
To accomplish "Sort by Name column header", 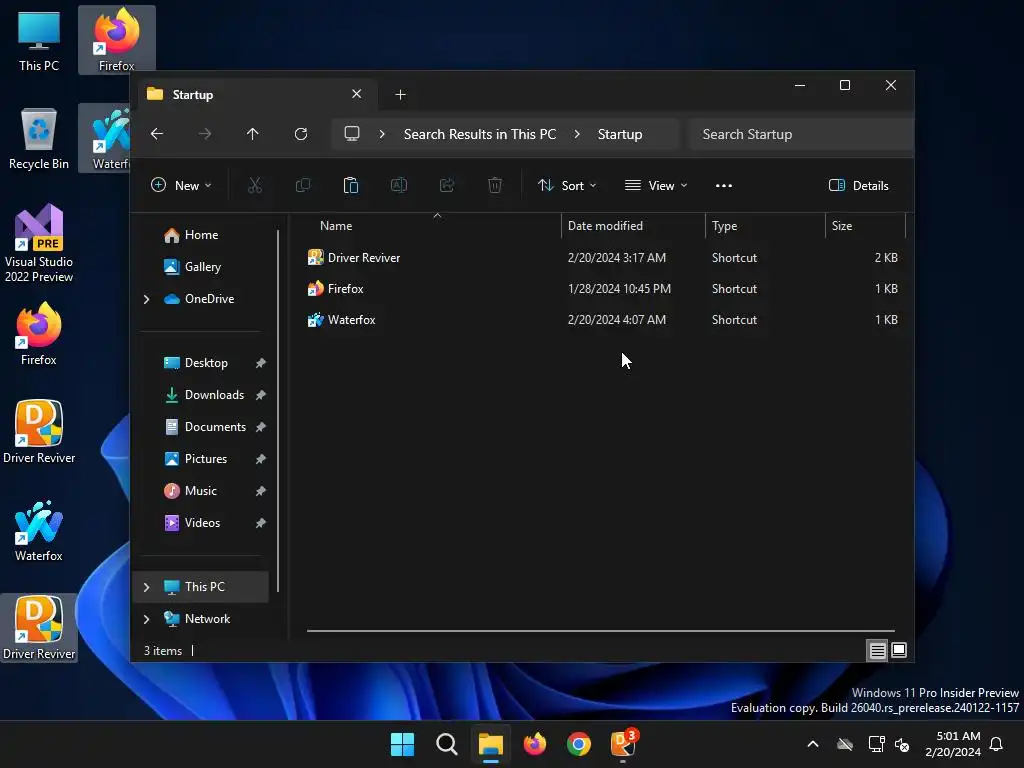I will point(432,226).
